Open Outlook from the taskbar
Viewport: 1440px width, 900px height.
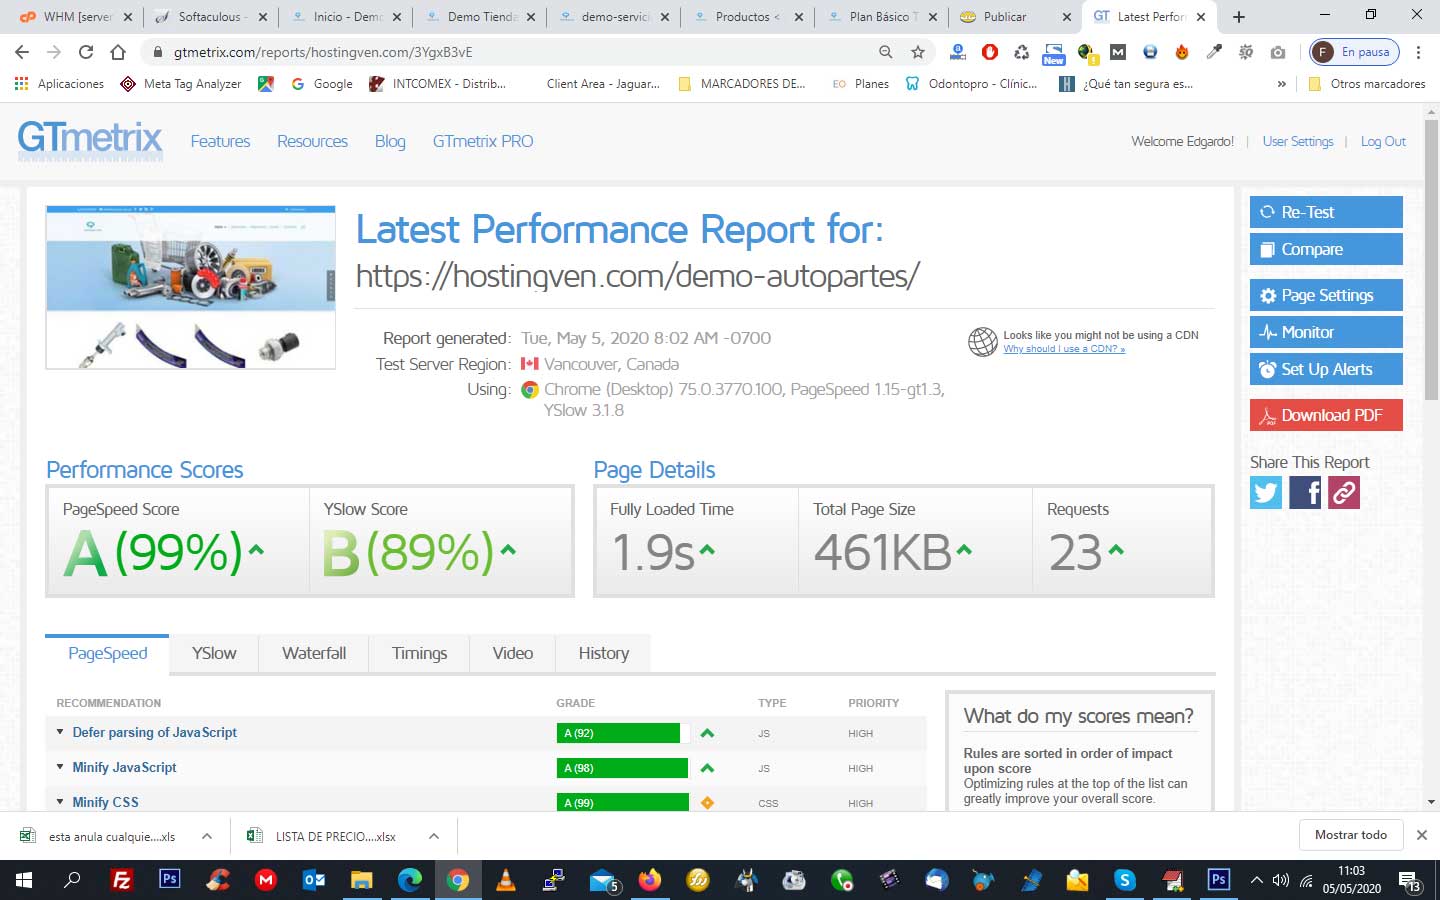click(314, 880)
